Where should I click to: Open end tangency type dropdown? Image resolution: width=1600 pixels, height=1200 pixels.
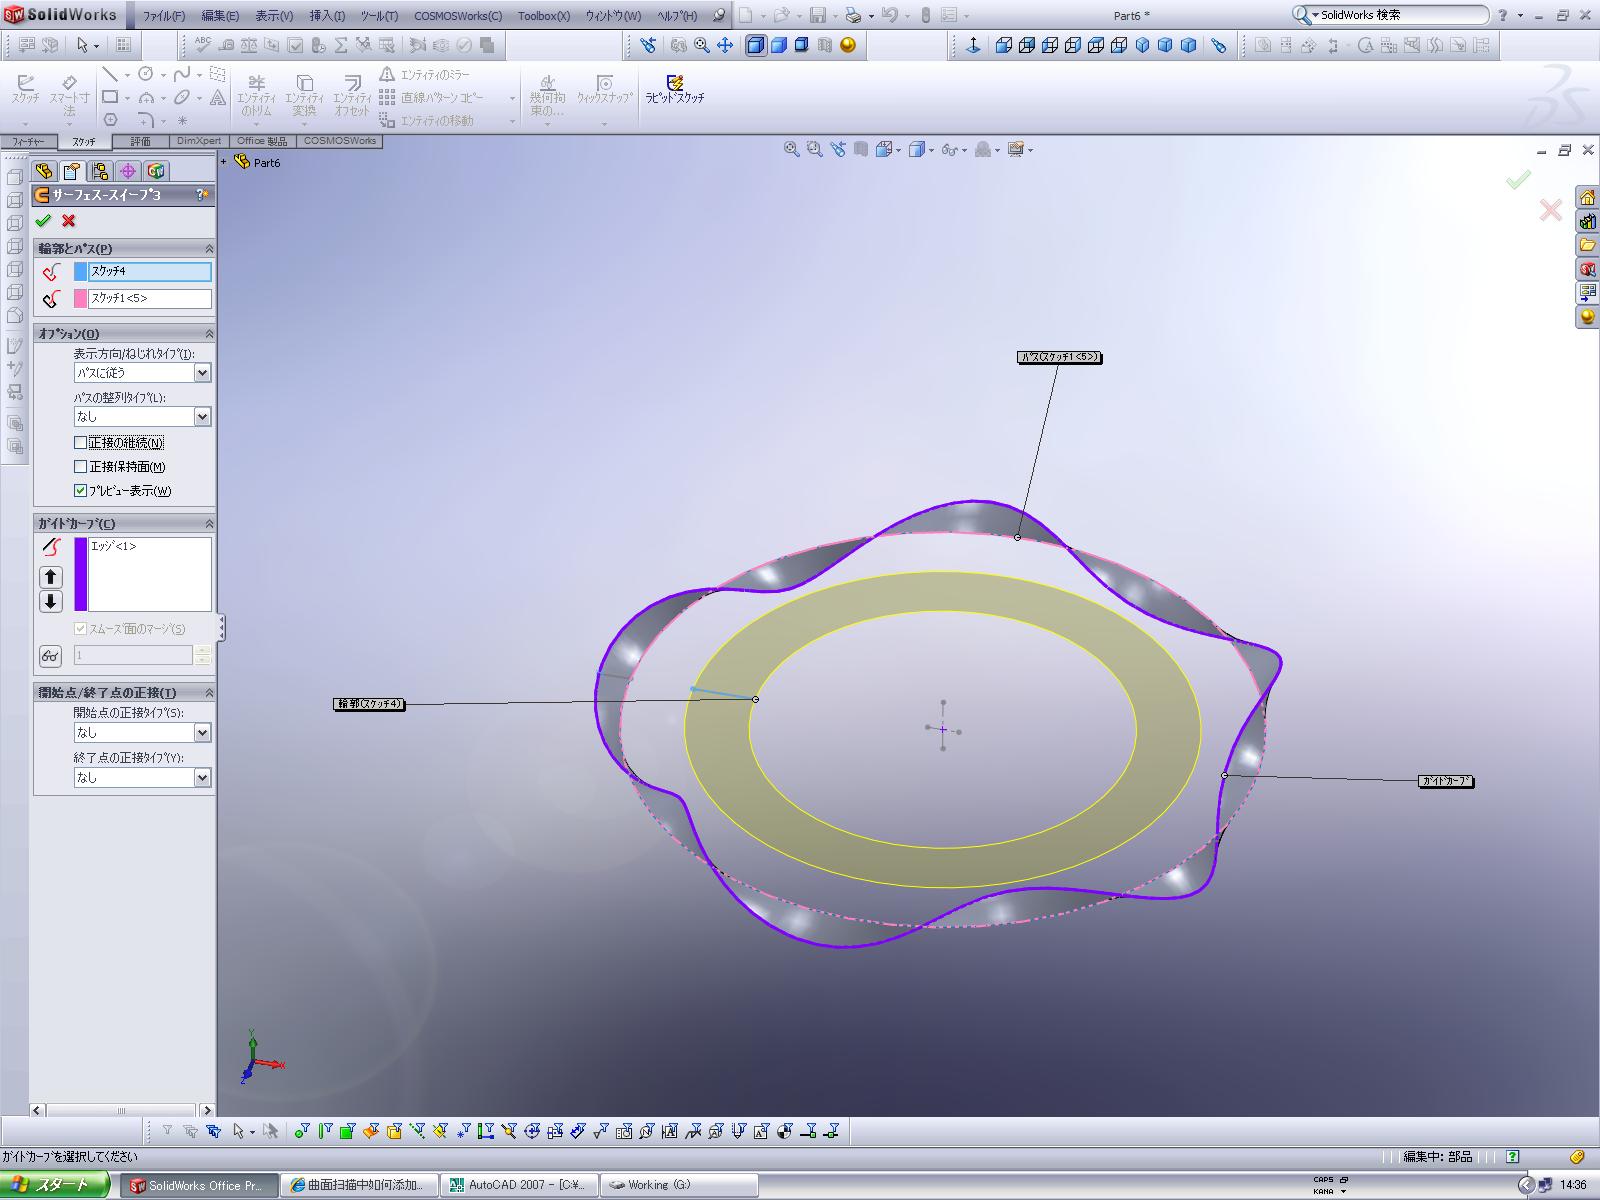pos(202,777)
